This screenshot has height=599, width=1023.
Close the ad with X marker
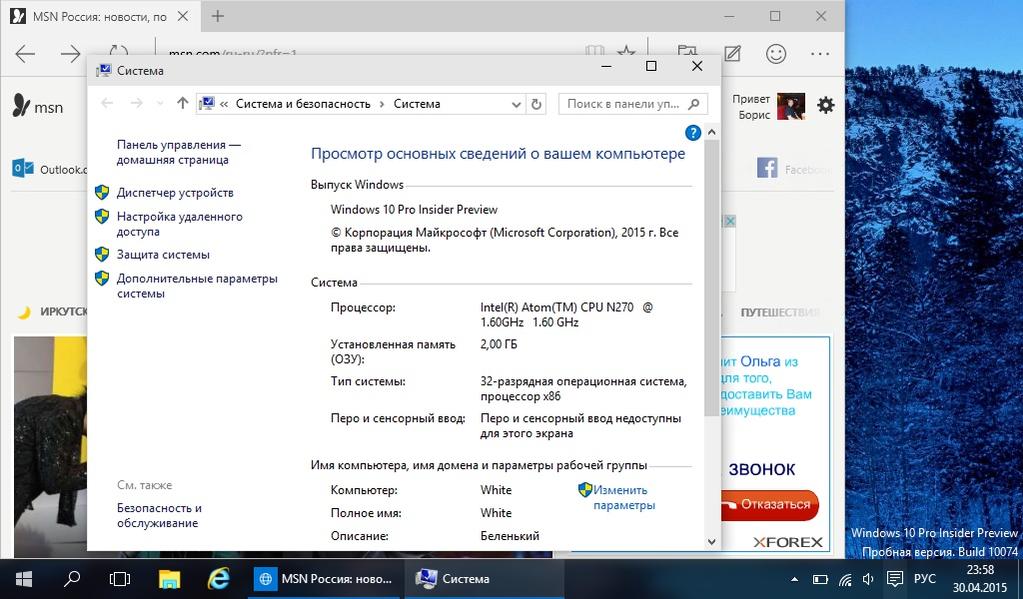click(730, 221)
